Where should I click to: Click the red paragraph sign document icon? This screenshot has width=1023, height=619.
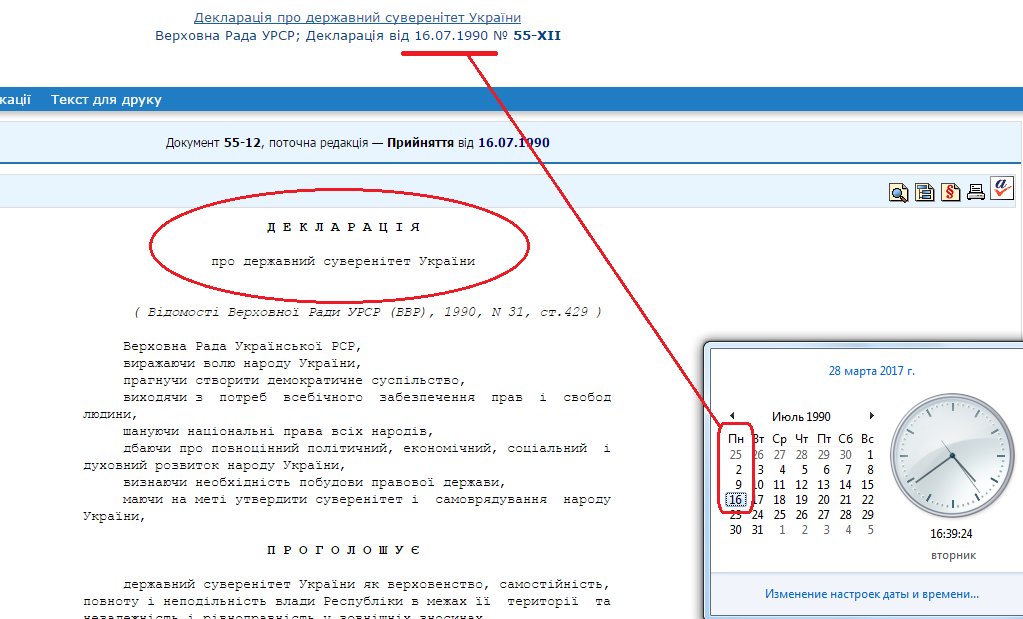click(951, 192)
